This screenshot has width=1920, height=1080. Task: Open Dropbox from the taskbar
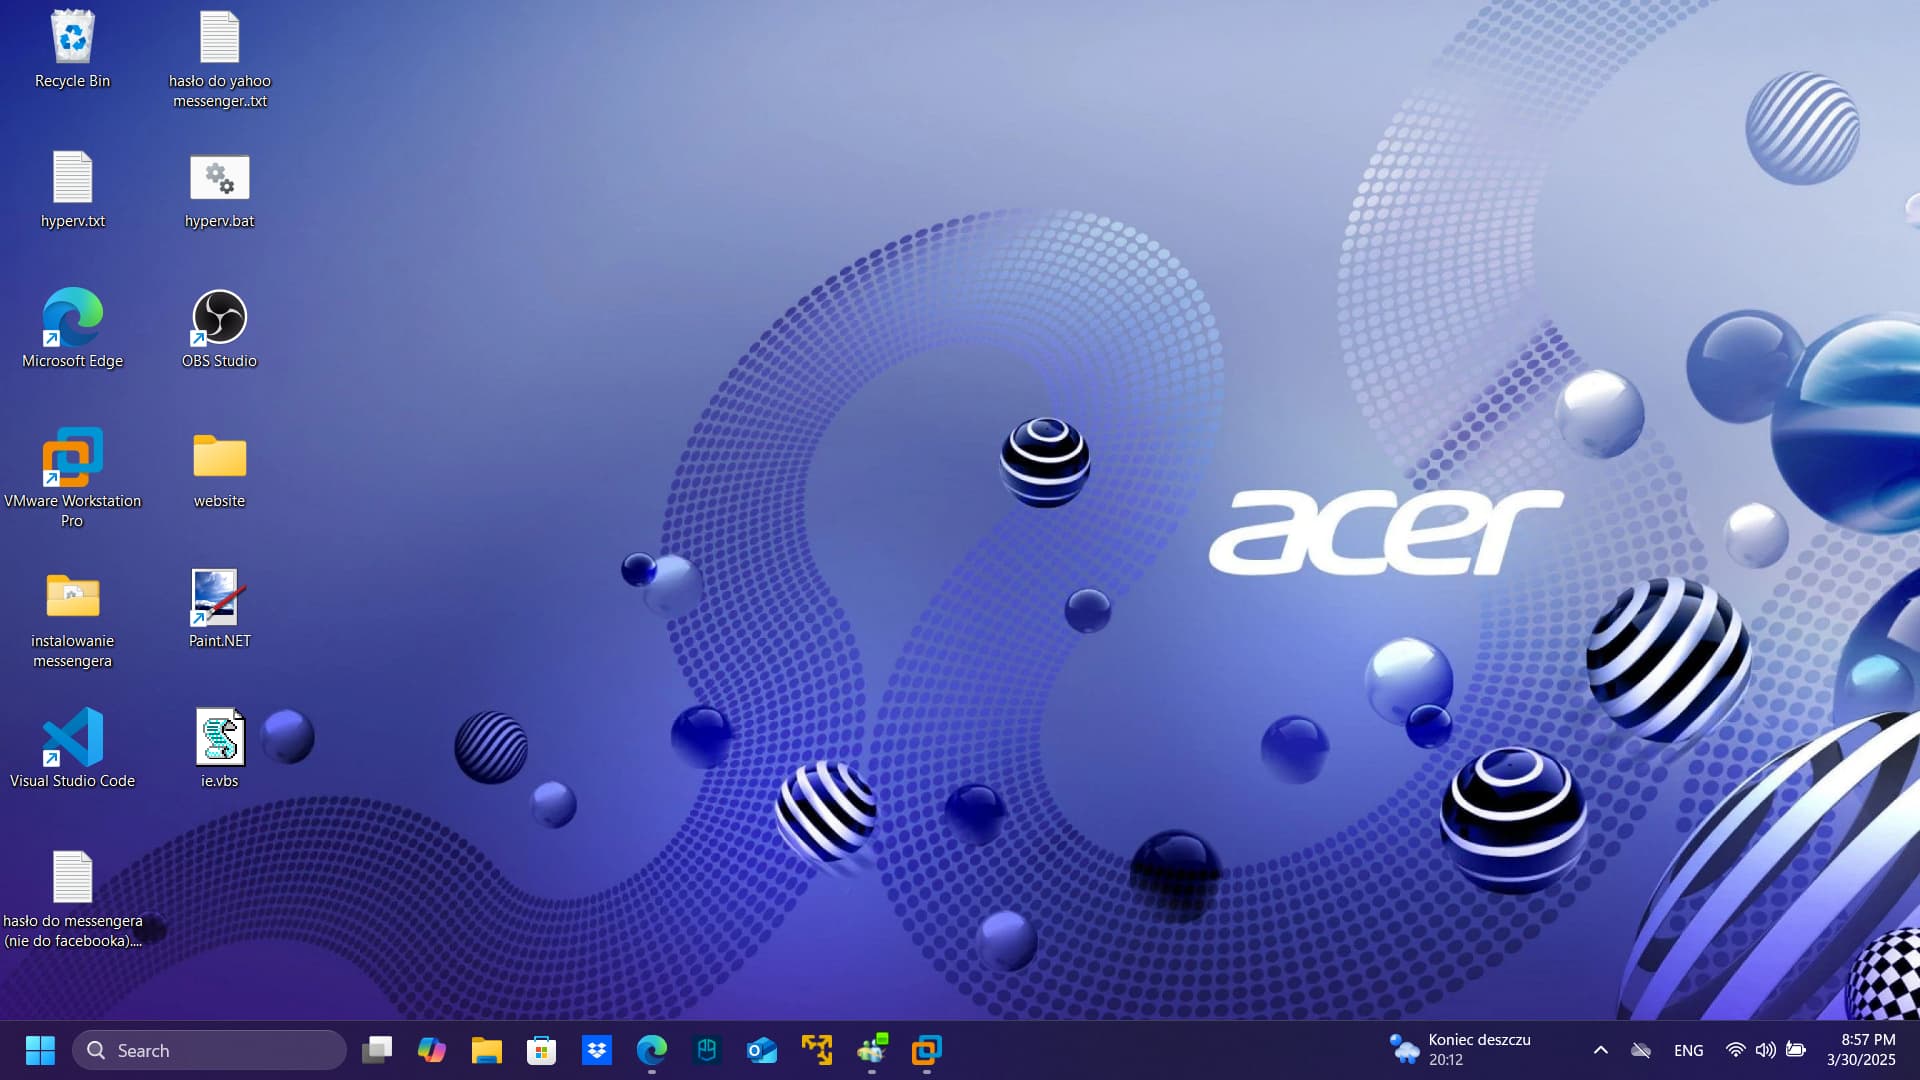tap(596, 1050)
